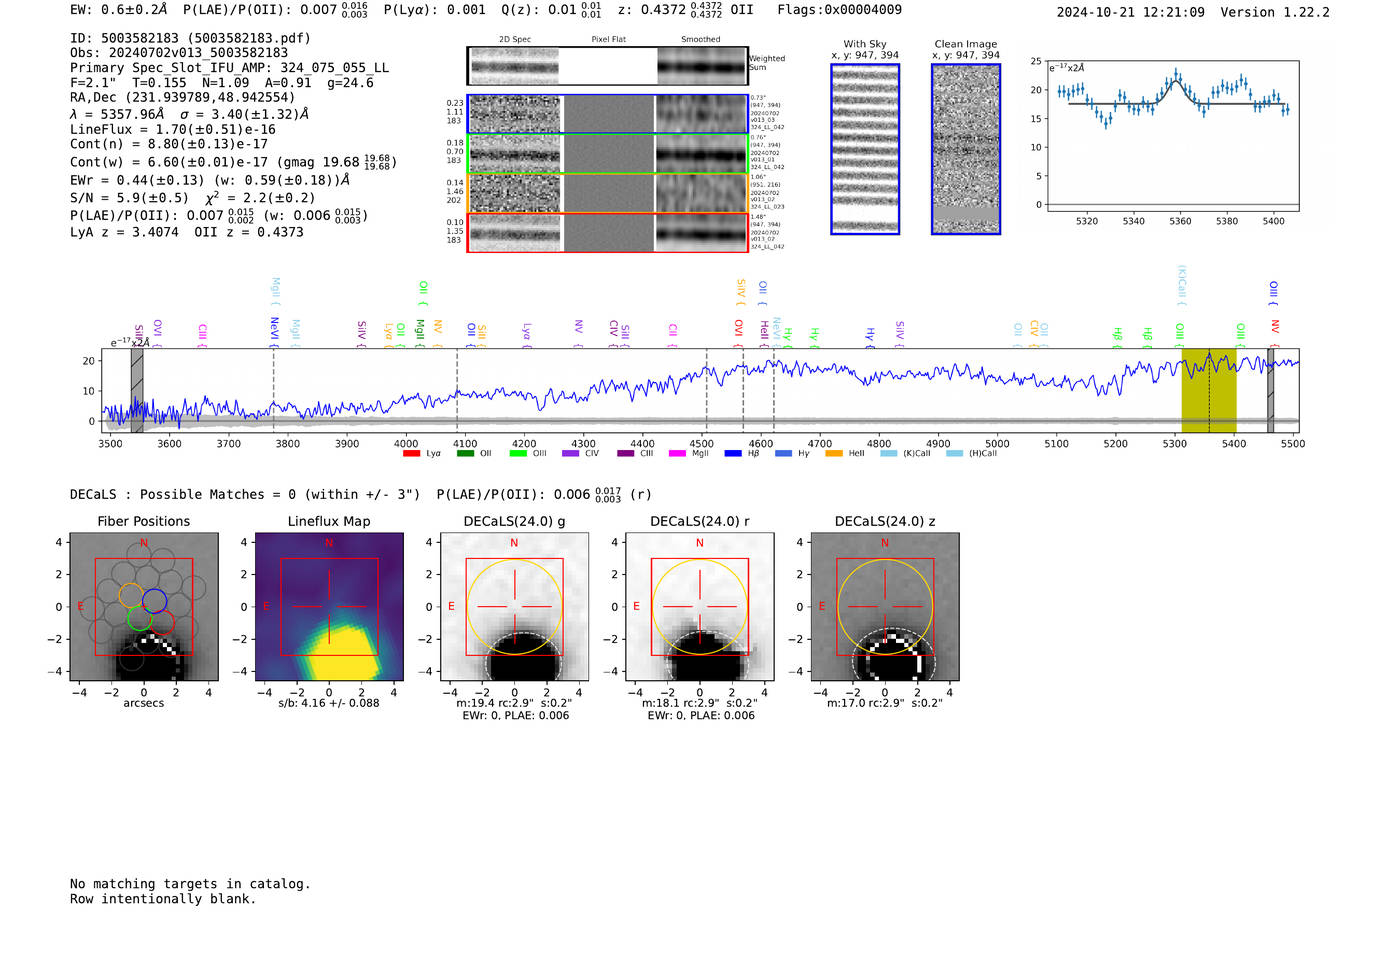Click the (K)CaII legend swatch
Viewport: 1400px width, 953px height.
(889, 454)
